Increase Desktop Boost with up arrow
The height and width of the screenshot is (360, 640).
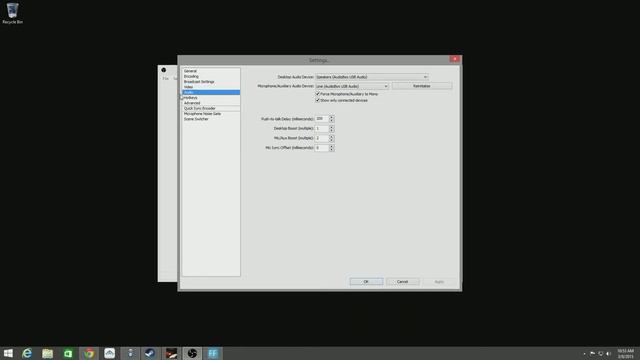click(331, 127)
